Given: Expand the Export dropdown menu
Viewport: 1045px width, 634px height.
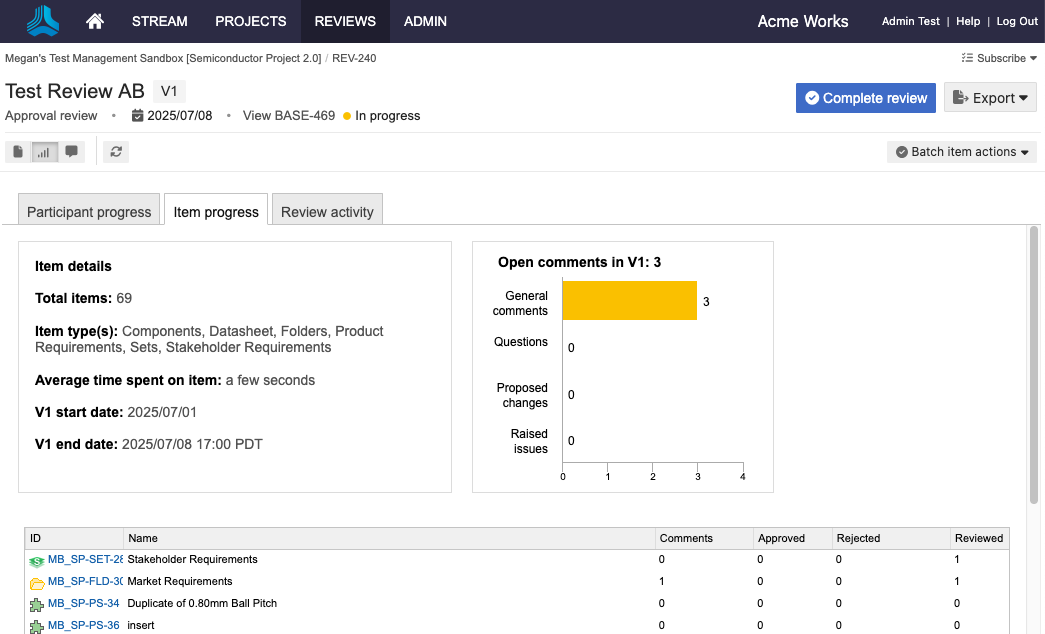Looking at the screenshot, I should (x=989, y=98).
